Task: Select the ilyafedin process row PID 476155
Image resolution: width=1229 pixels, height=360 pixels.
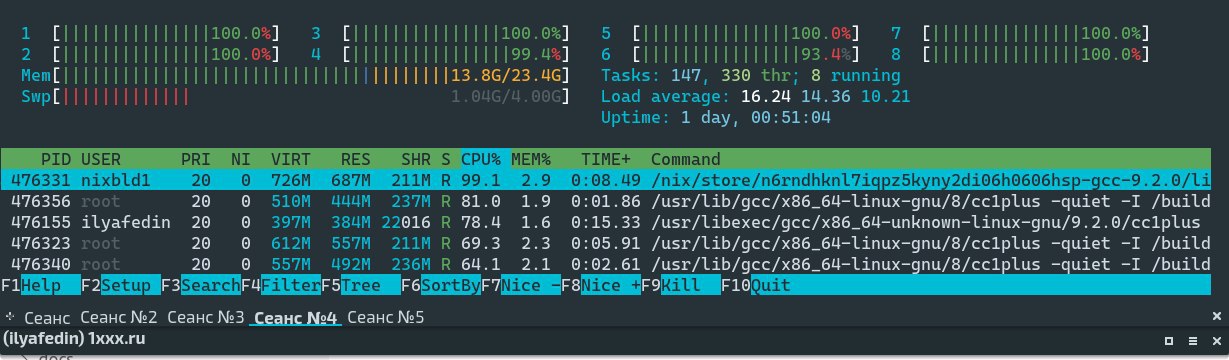Action: tap(606, 222)
